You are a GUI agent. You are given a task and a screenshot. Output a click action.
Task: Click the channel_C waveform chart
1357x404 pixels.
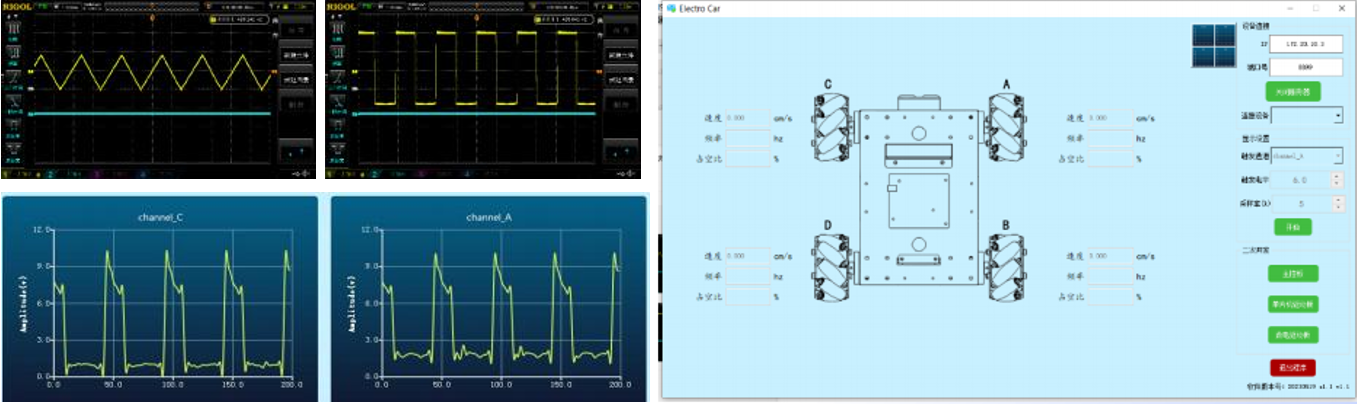point(161,300)
